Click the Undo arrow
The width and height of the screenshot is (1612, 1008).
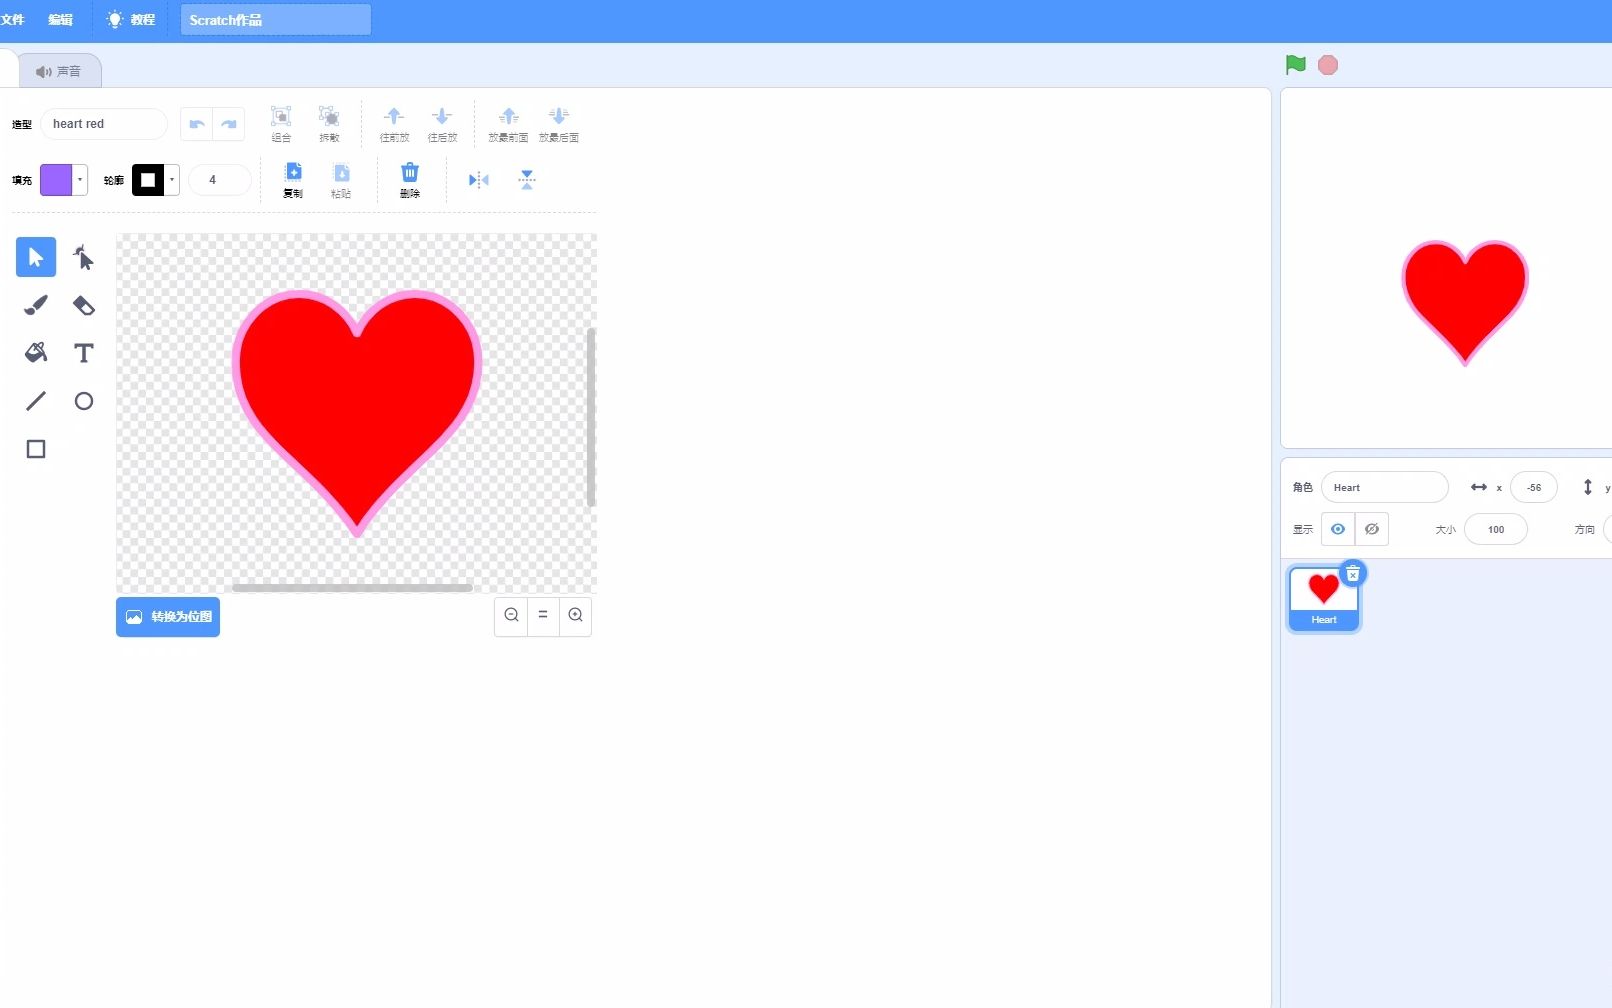(x=197, y=124)
